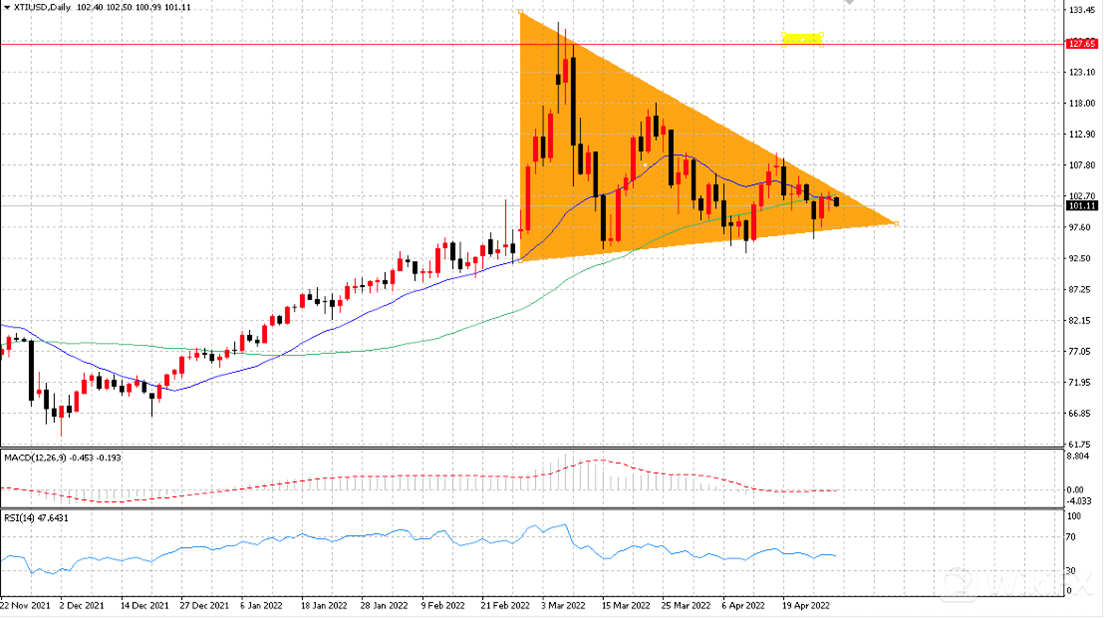Select the triangle's top anchor point
Viewport: 1104px width, 618px height.
click(x=520, y=12)
